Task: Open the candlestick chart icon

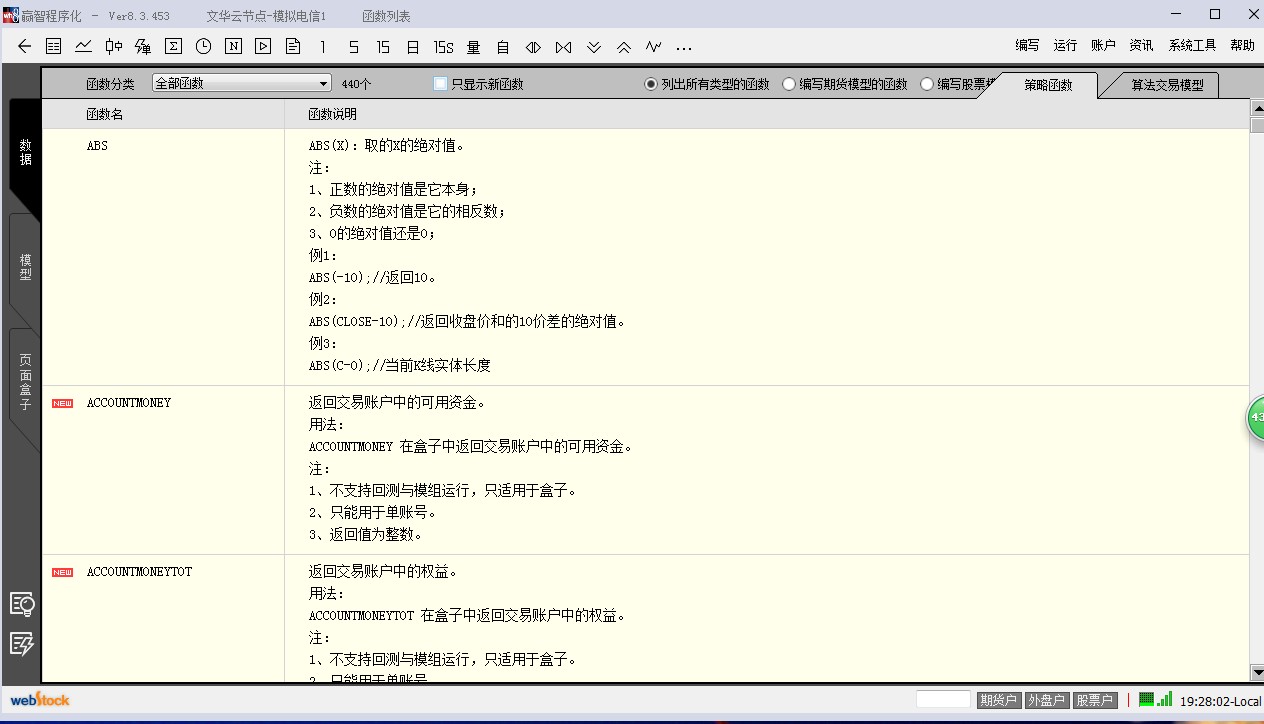Action: pos(114,46)
